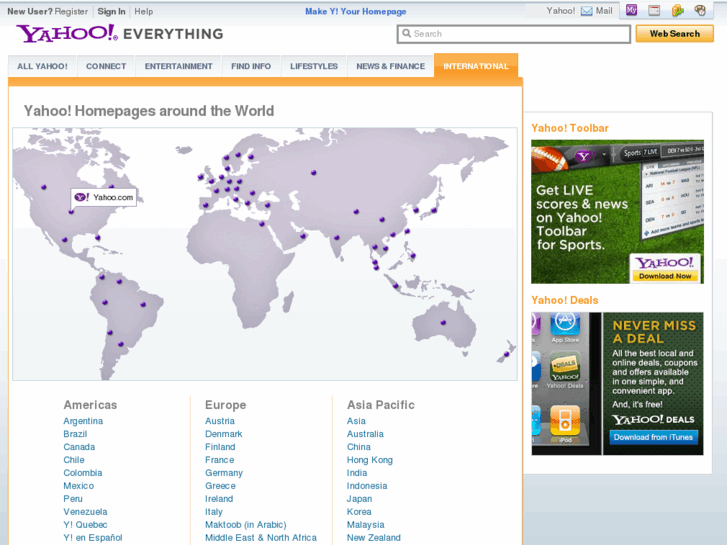
Task: Select the Japan dot on the map
Action: (x=434, y=211)
